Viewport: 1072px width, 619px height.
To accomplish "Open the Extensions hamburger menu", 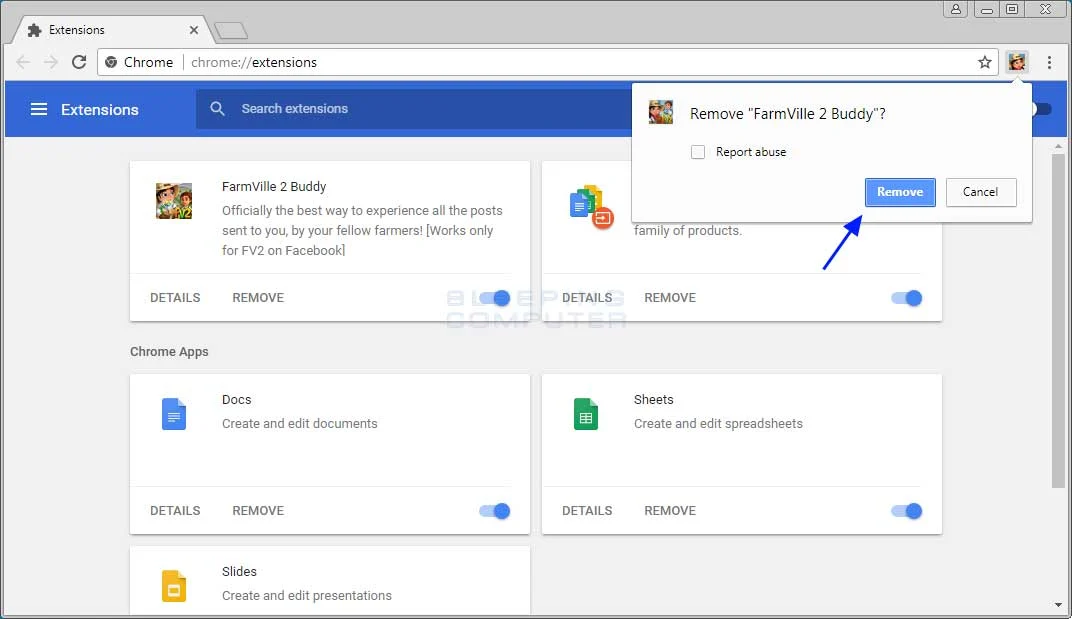I will click(x=39, y=109).
